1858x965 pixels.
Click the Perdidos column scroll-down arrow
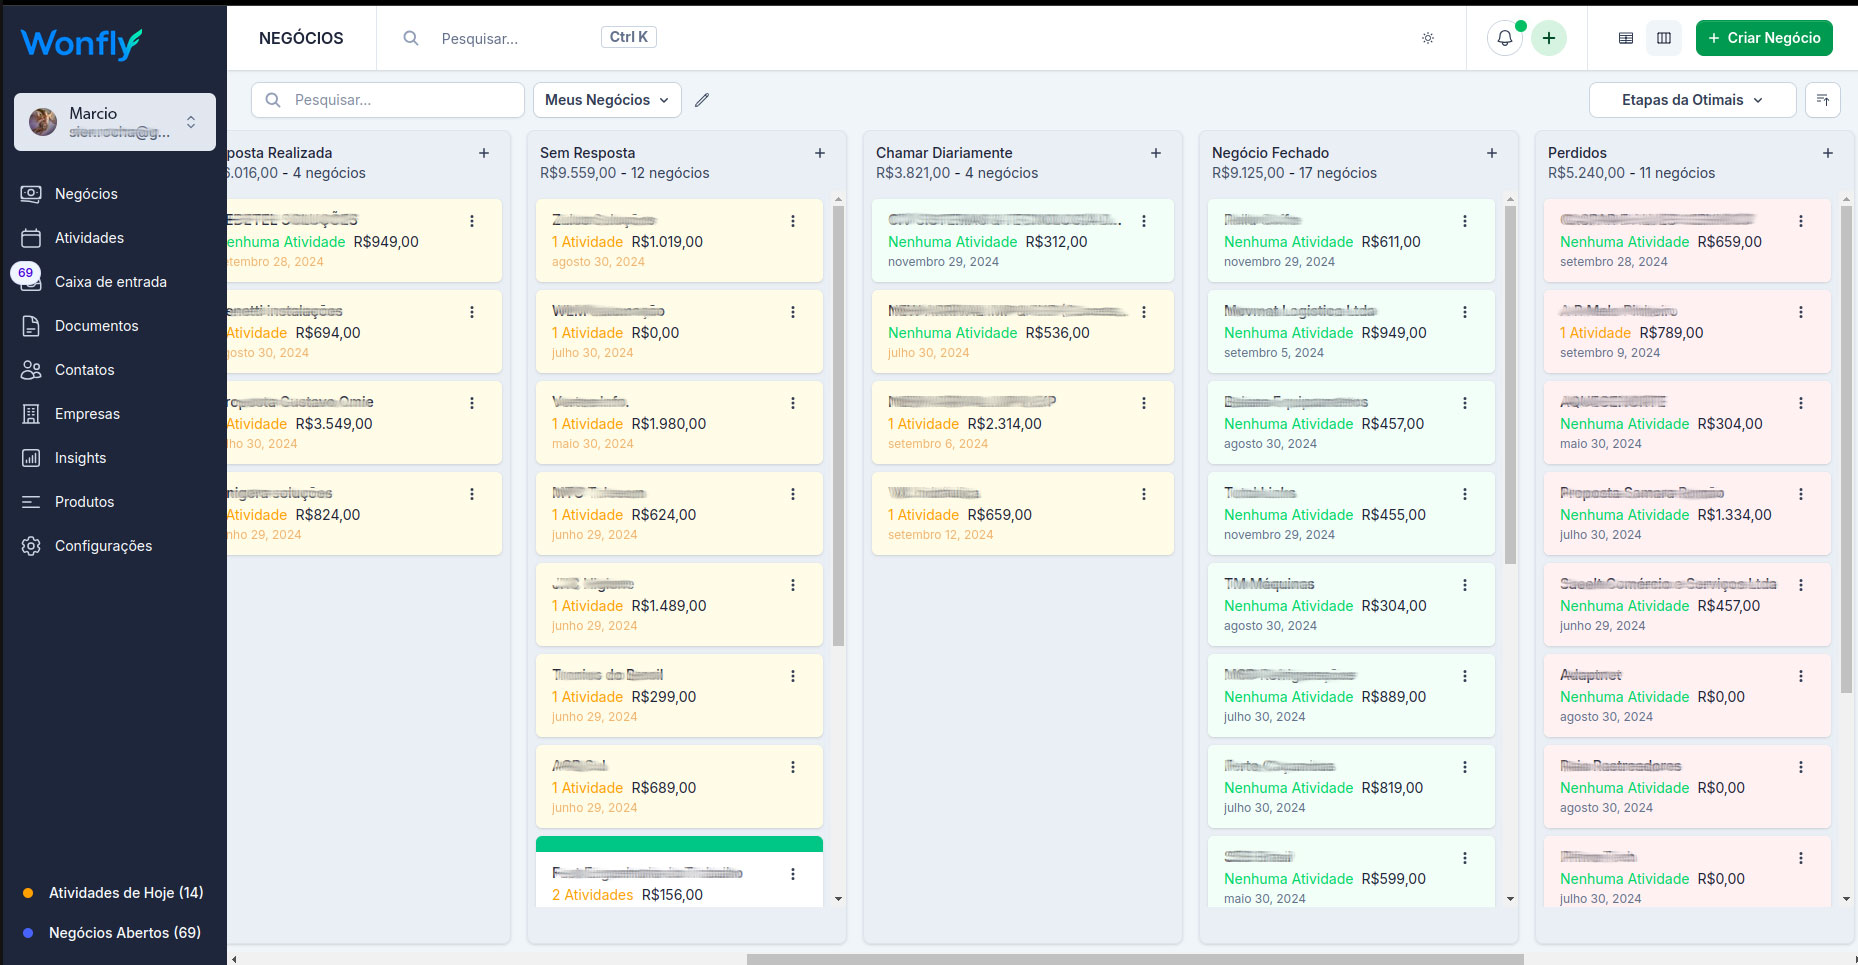[x=1846, y=899]
